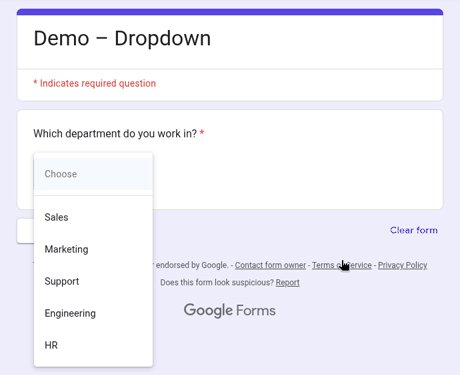Select the Choose placeholder option

pyautogui.click(x=93, y=174)
